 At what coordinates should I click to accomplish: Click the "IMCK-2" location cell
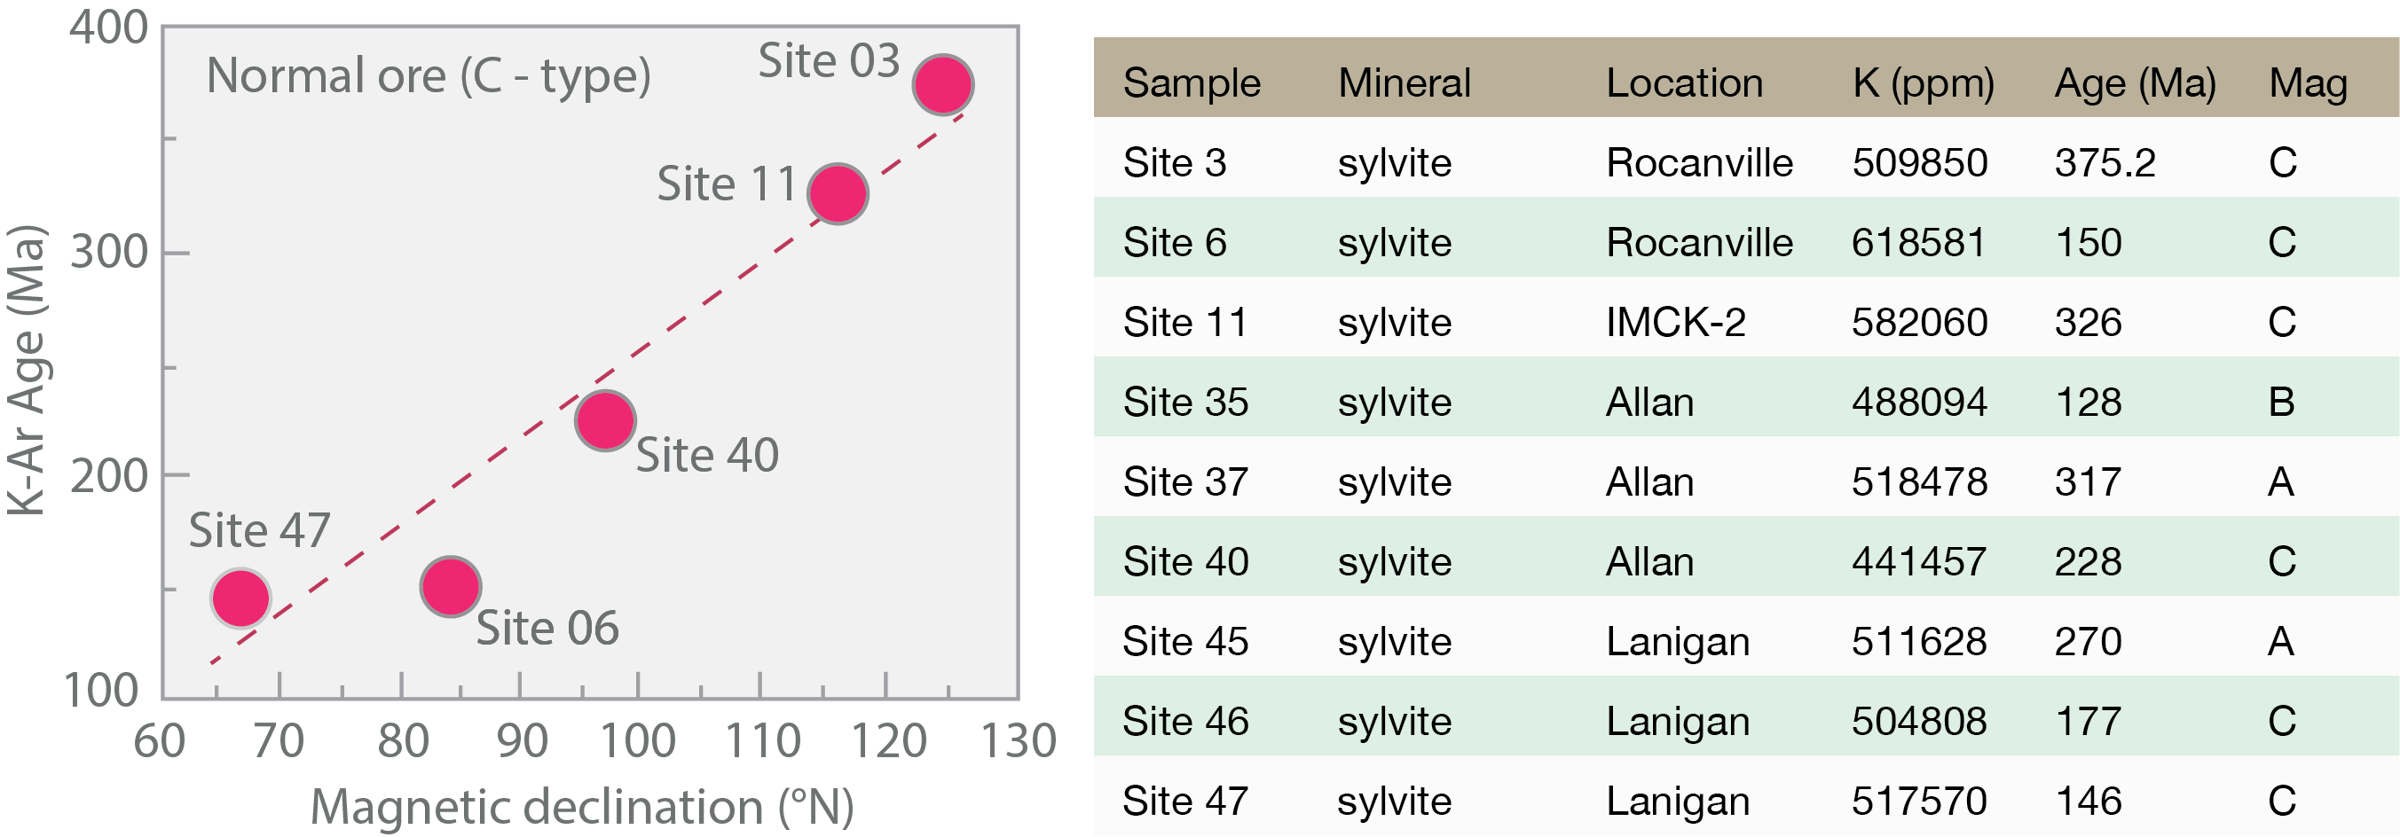point(1675,322)
